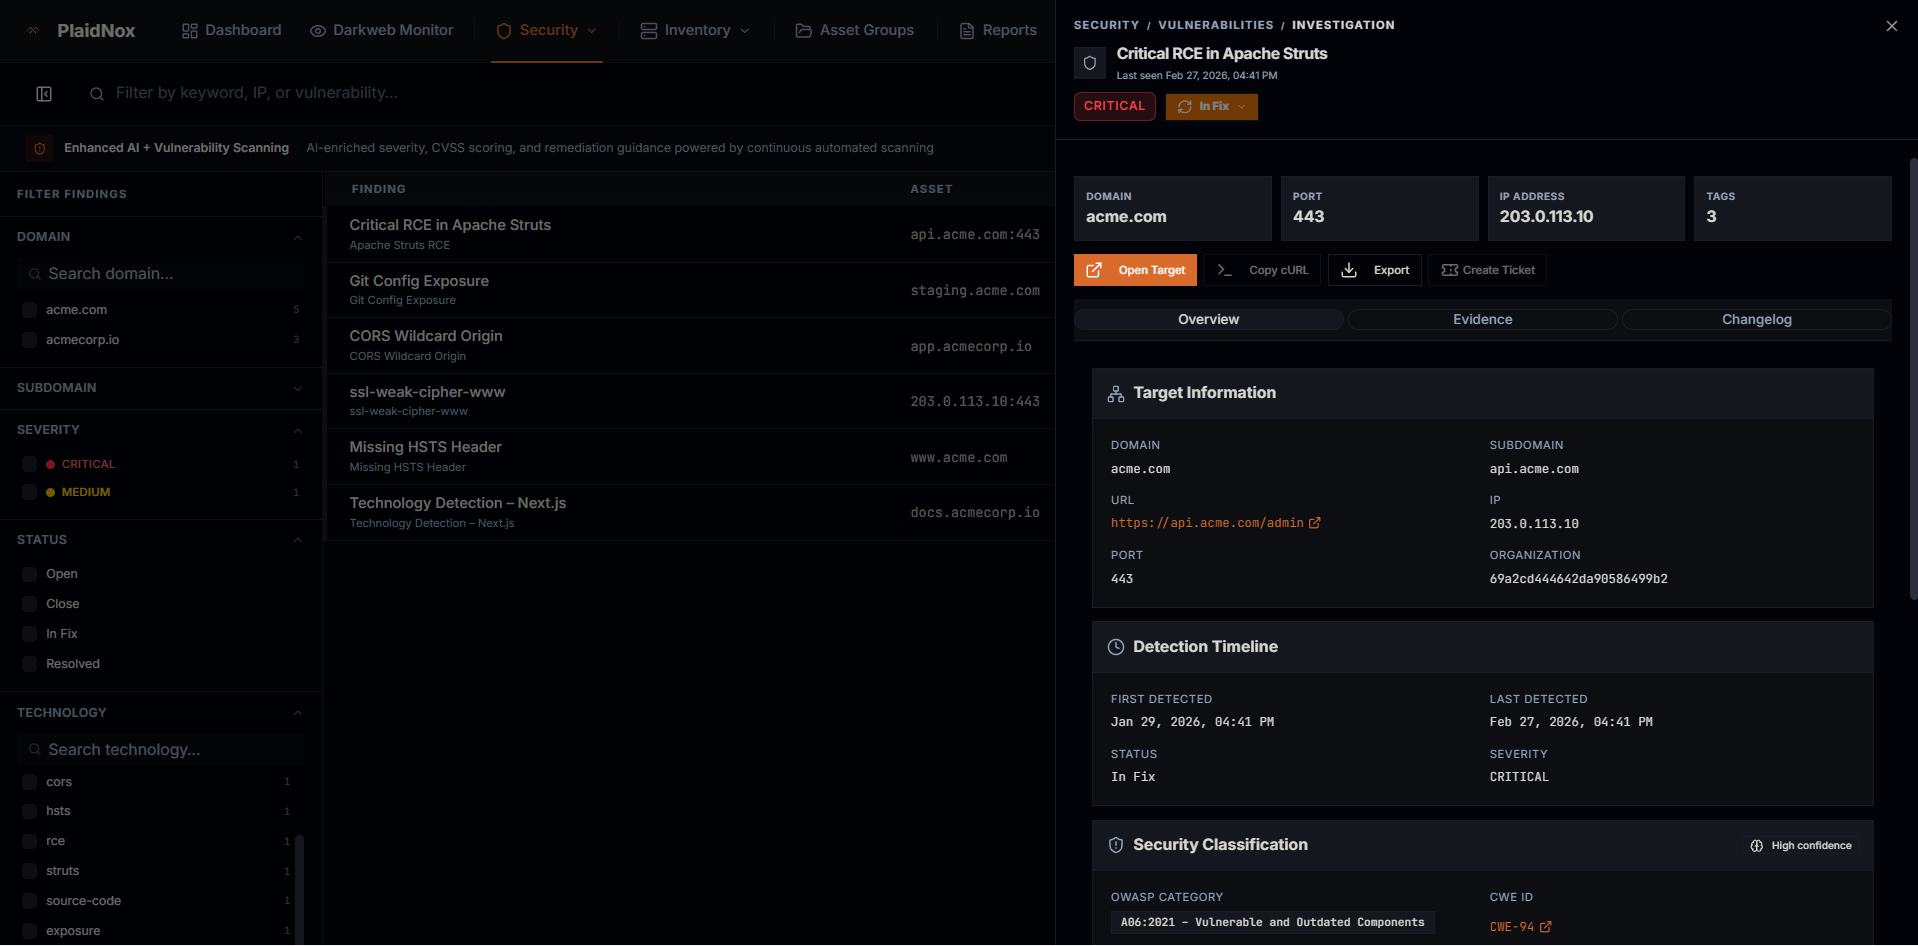Viewport: 1918px width, 946px height.
Task: Open the In Fix status dropdown
Action: click(1212, 106)
